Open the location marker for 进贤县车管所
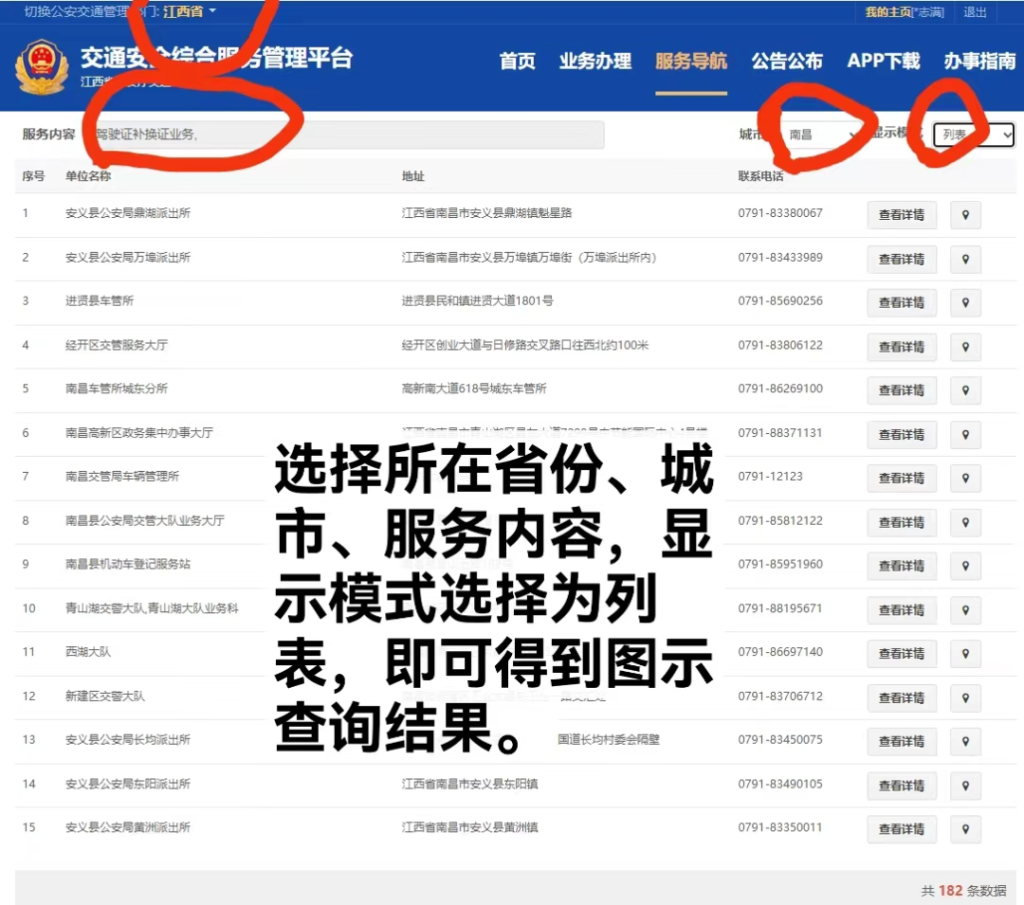The width and height of the screenshot is (1024, 905). click(x=965, y=302)
